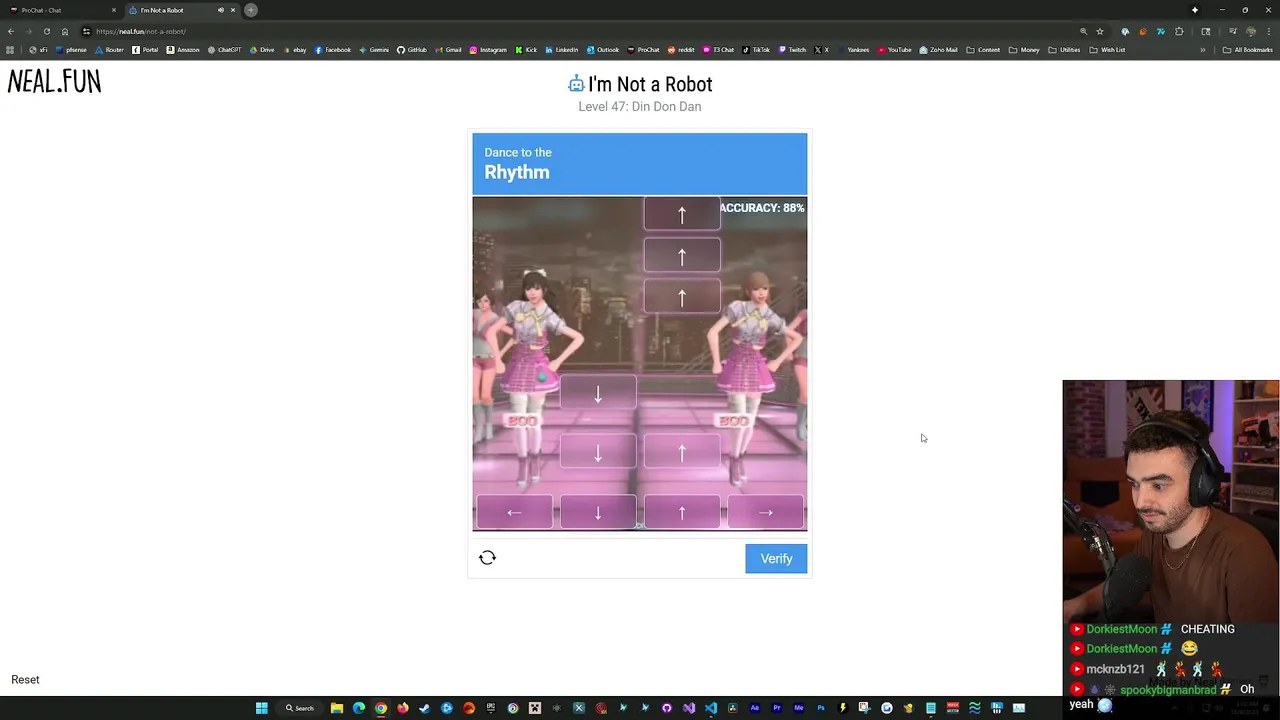Hit the left arrow receptor pad
The image size is (1280, 720).
tap(514, 512)
